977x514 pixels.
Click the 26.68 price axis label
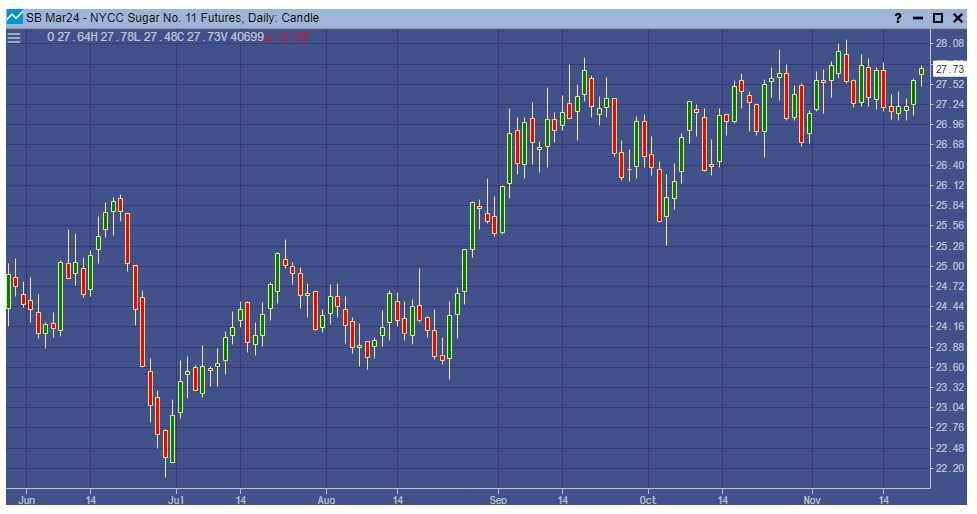pos(950,145)
